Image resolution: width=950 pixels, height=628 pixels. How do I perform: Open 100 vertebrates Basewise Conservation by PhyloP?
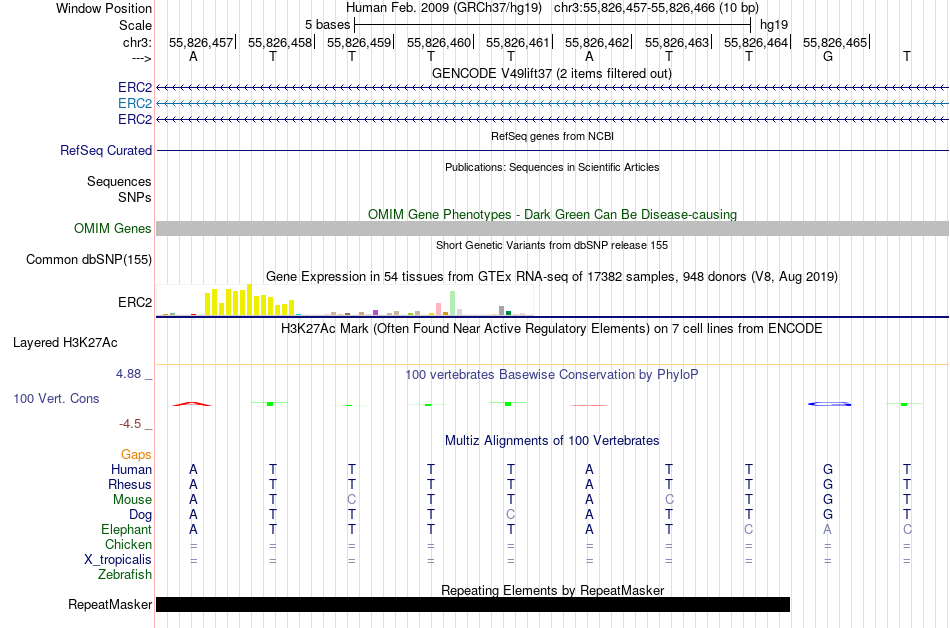click(x=552, y=375)
